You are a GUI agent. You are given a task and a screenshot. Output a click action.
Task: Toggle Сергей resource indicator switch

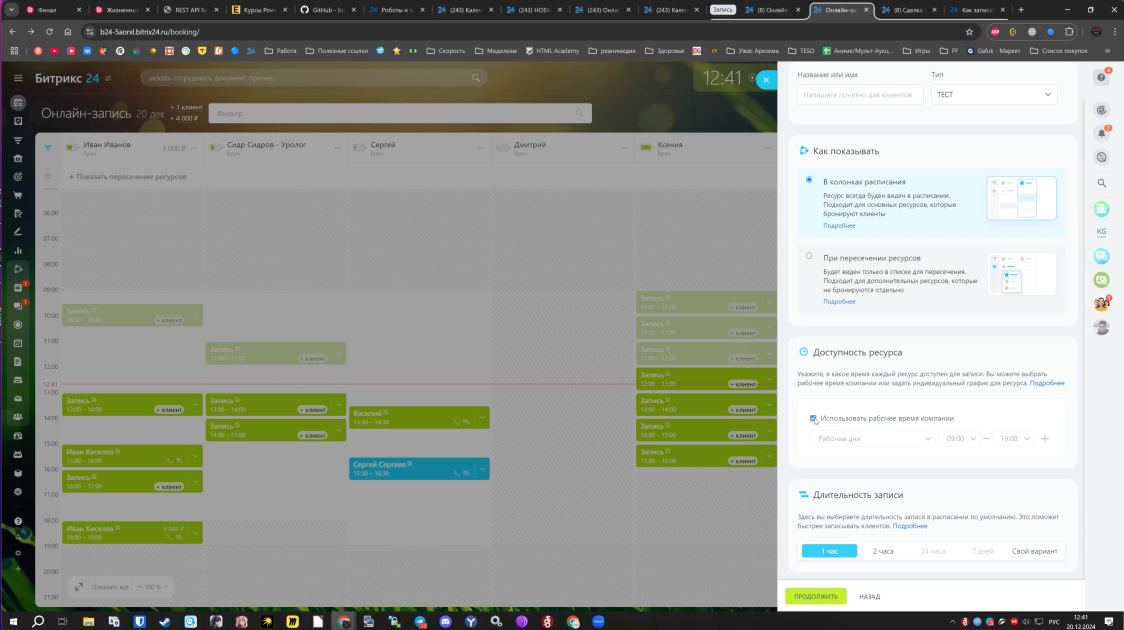[x=359, y=148]
